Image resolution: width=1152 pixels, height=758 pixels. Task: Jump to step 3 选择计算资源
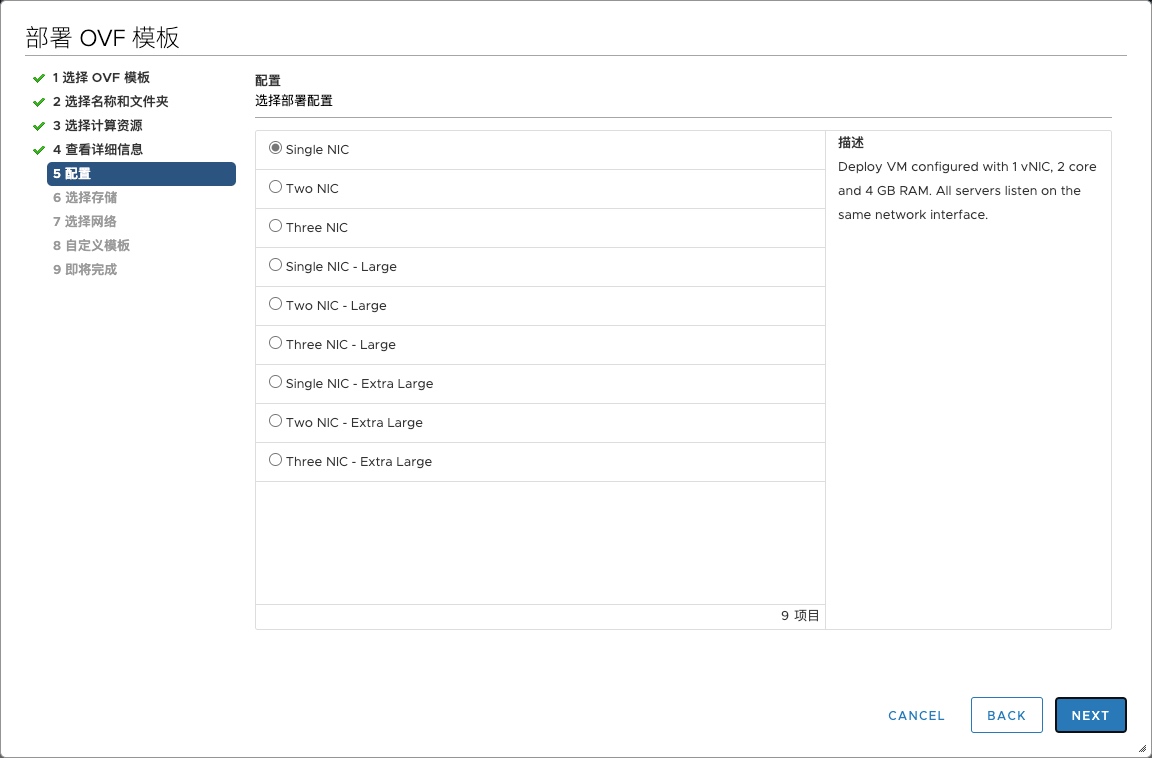coord(97,126)
